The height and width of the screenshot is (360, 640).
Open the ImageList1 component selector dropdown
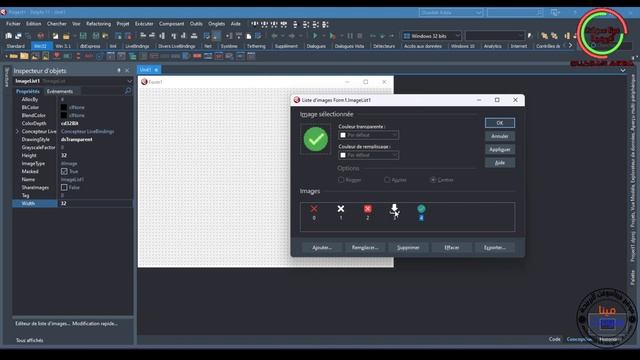coord(129,81)
